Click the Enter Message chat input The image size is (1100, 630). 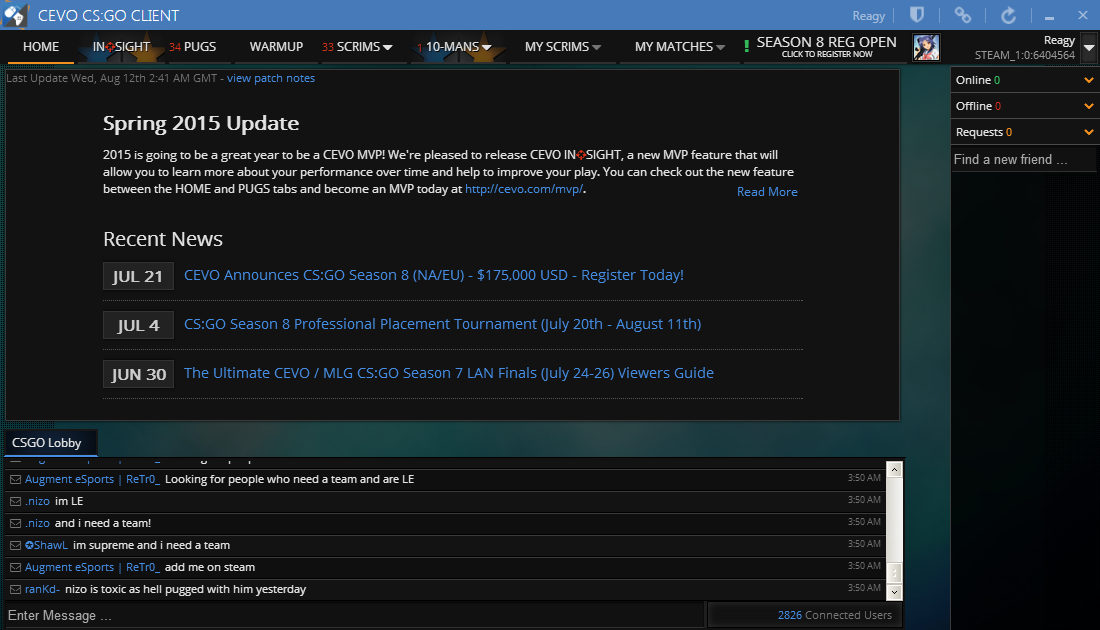pos(354,615)
